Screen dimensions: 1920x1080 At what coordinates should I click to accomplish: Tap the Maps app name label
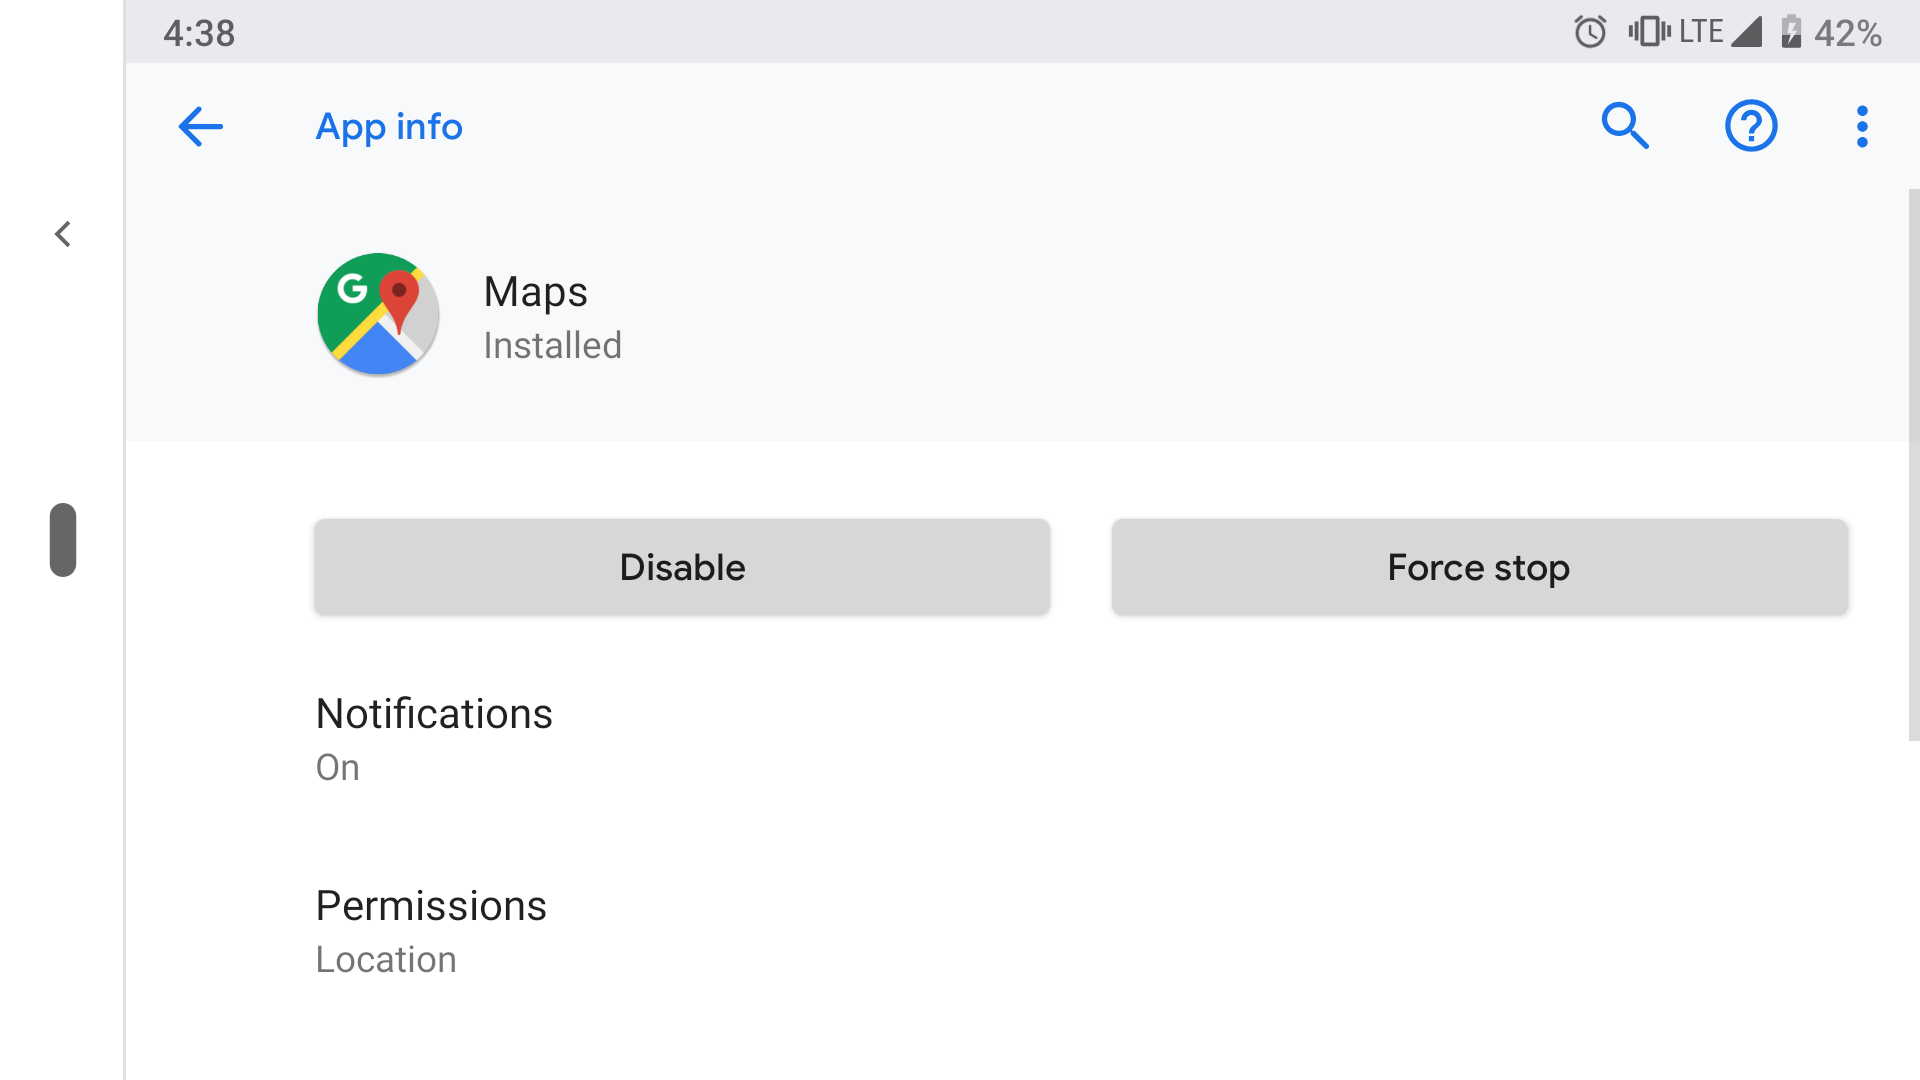535,292
